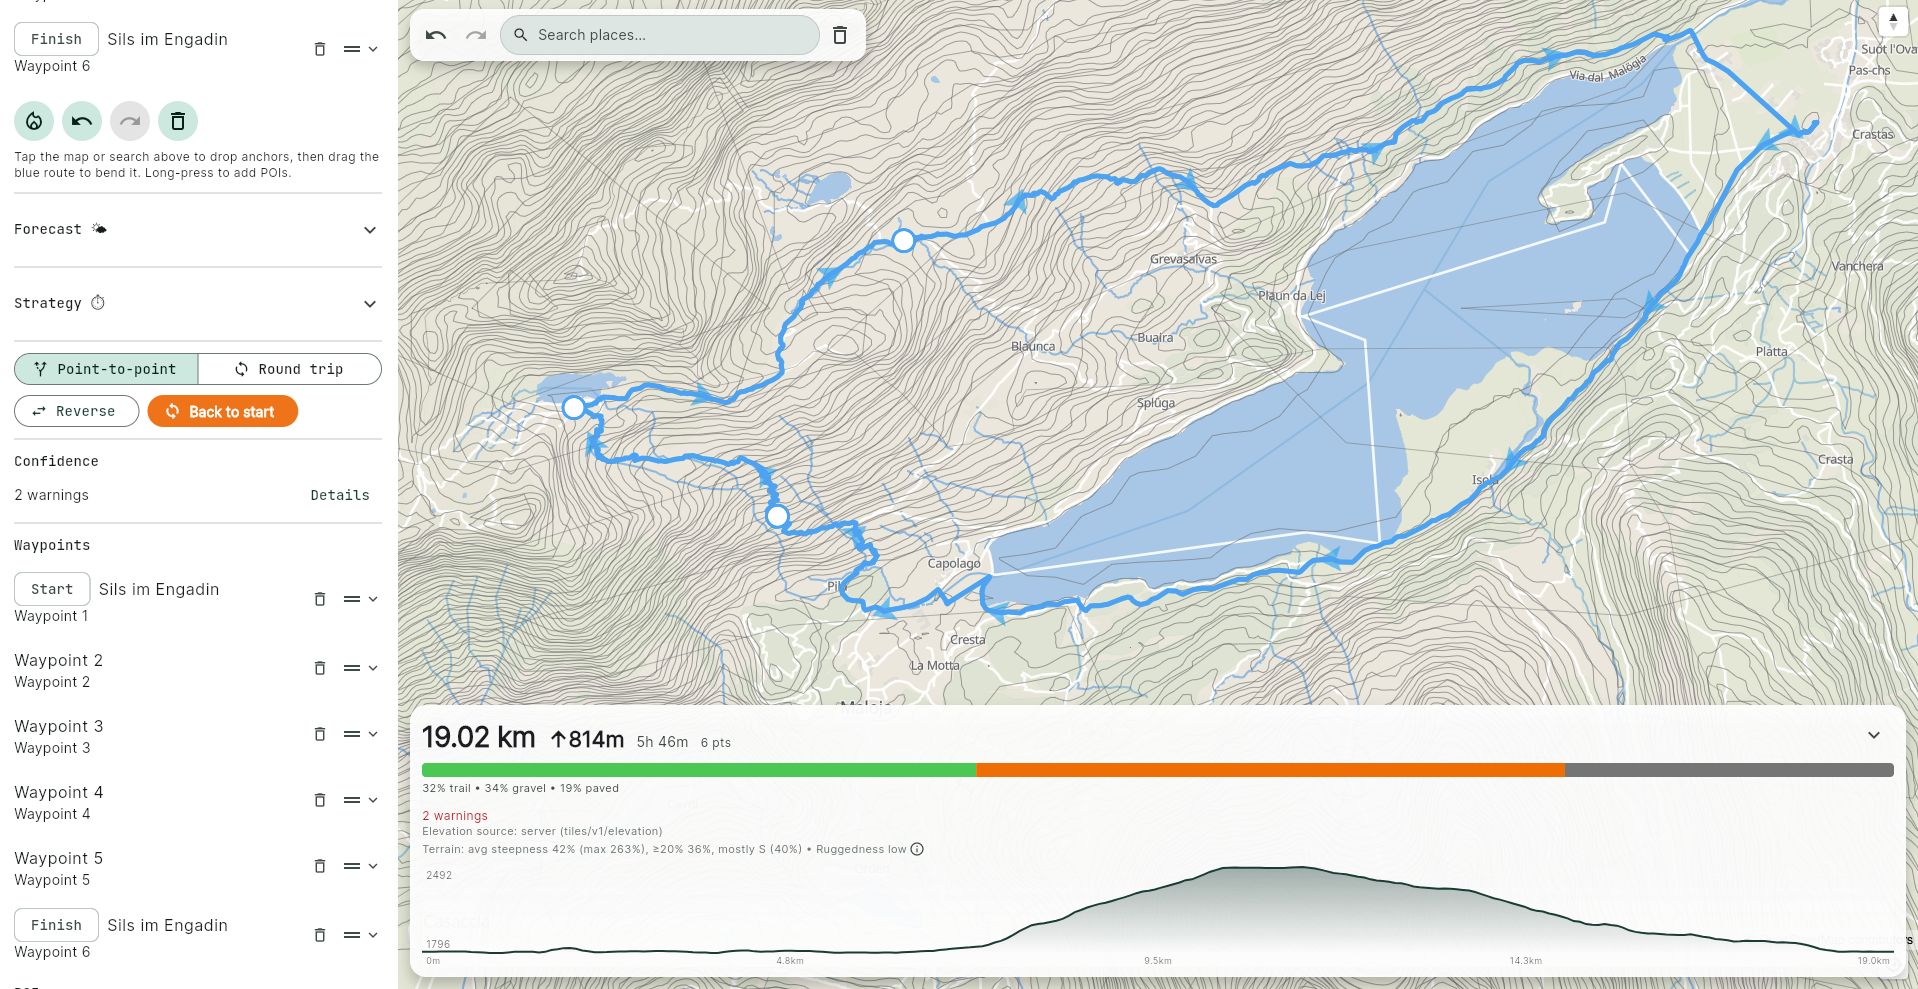Image resolution: width=1918 pixels, height=989 pixels.
Task: Click the drag handle next to Waypoint 2
Action: (x=349, y=667)
